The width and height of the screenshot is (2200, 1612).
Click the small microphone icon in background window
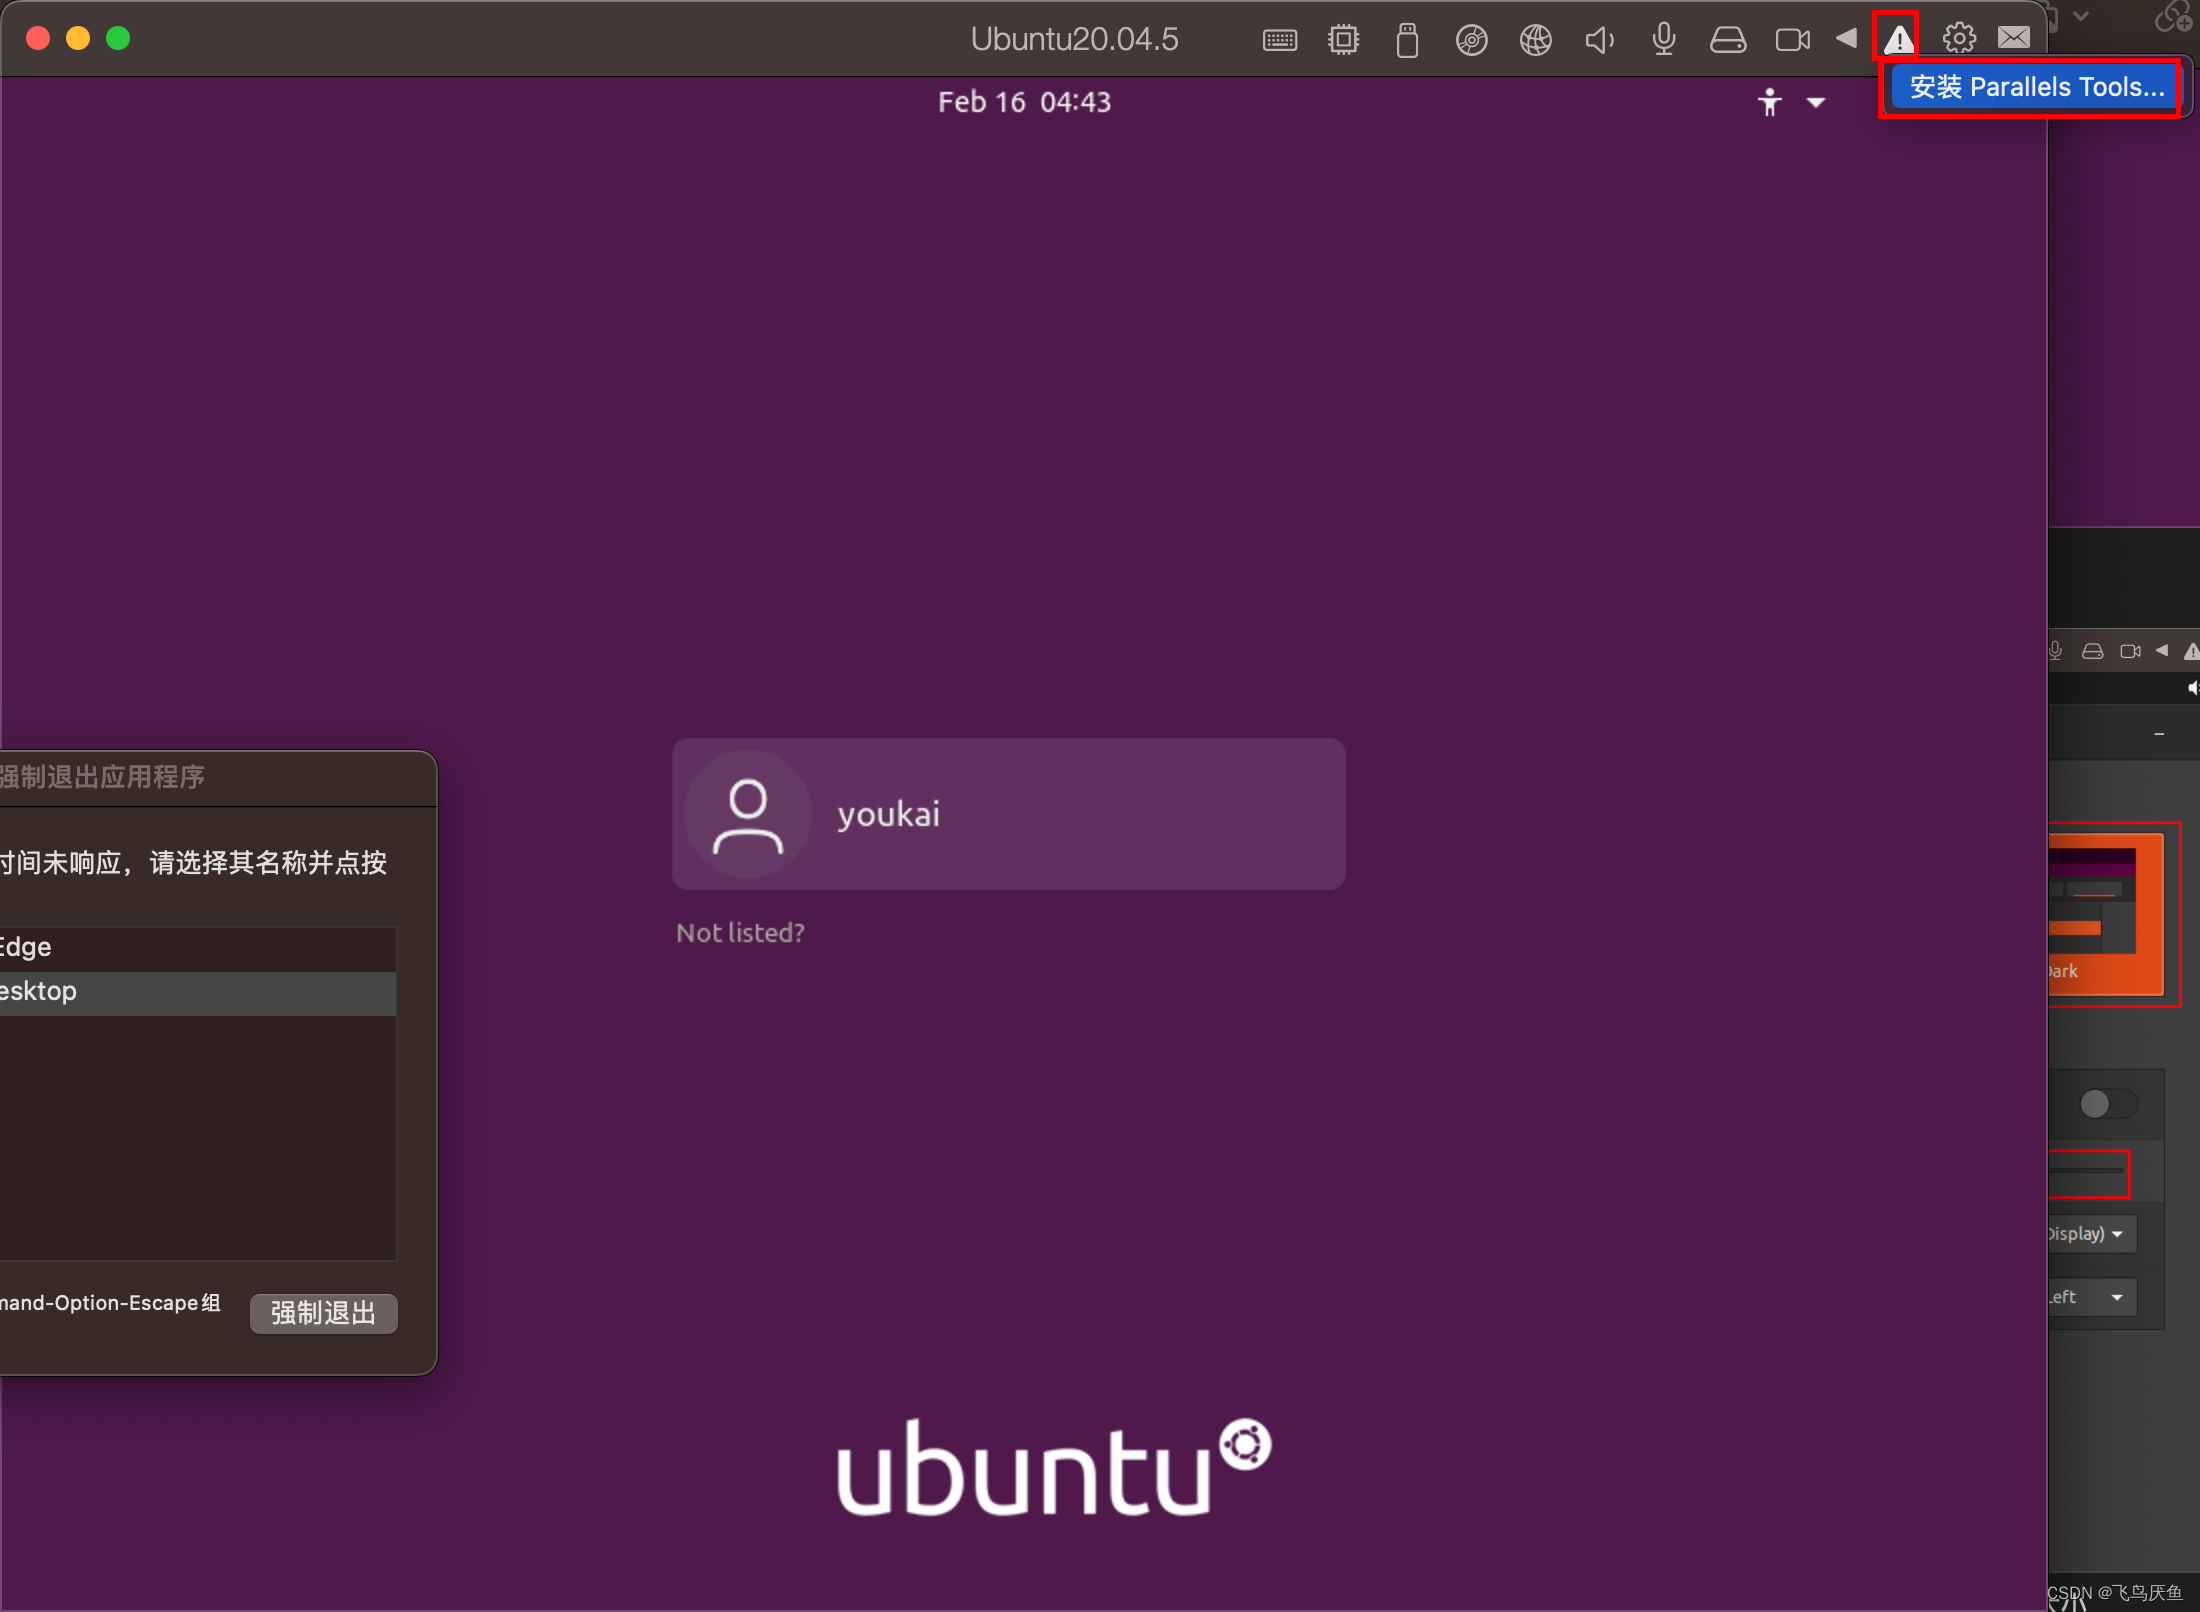click(2056, 651)
